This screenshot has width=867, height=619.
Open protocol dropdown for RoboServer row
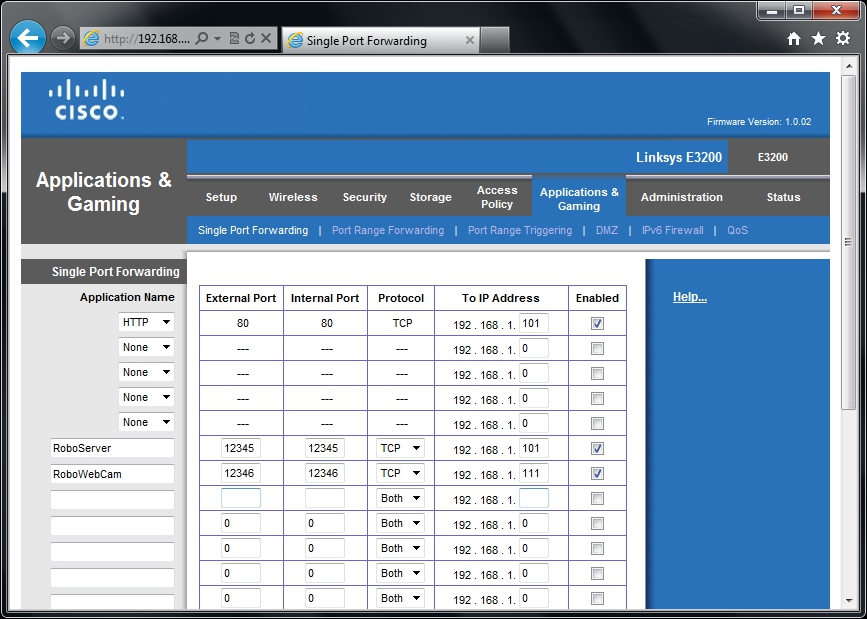400,448
